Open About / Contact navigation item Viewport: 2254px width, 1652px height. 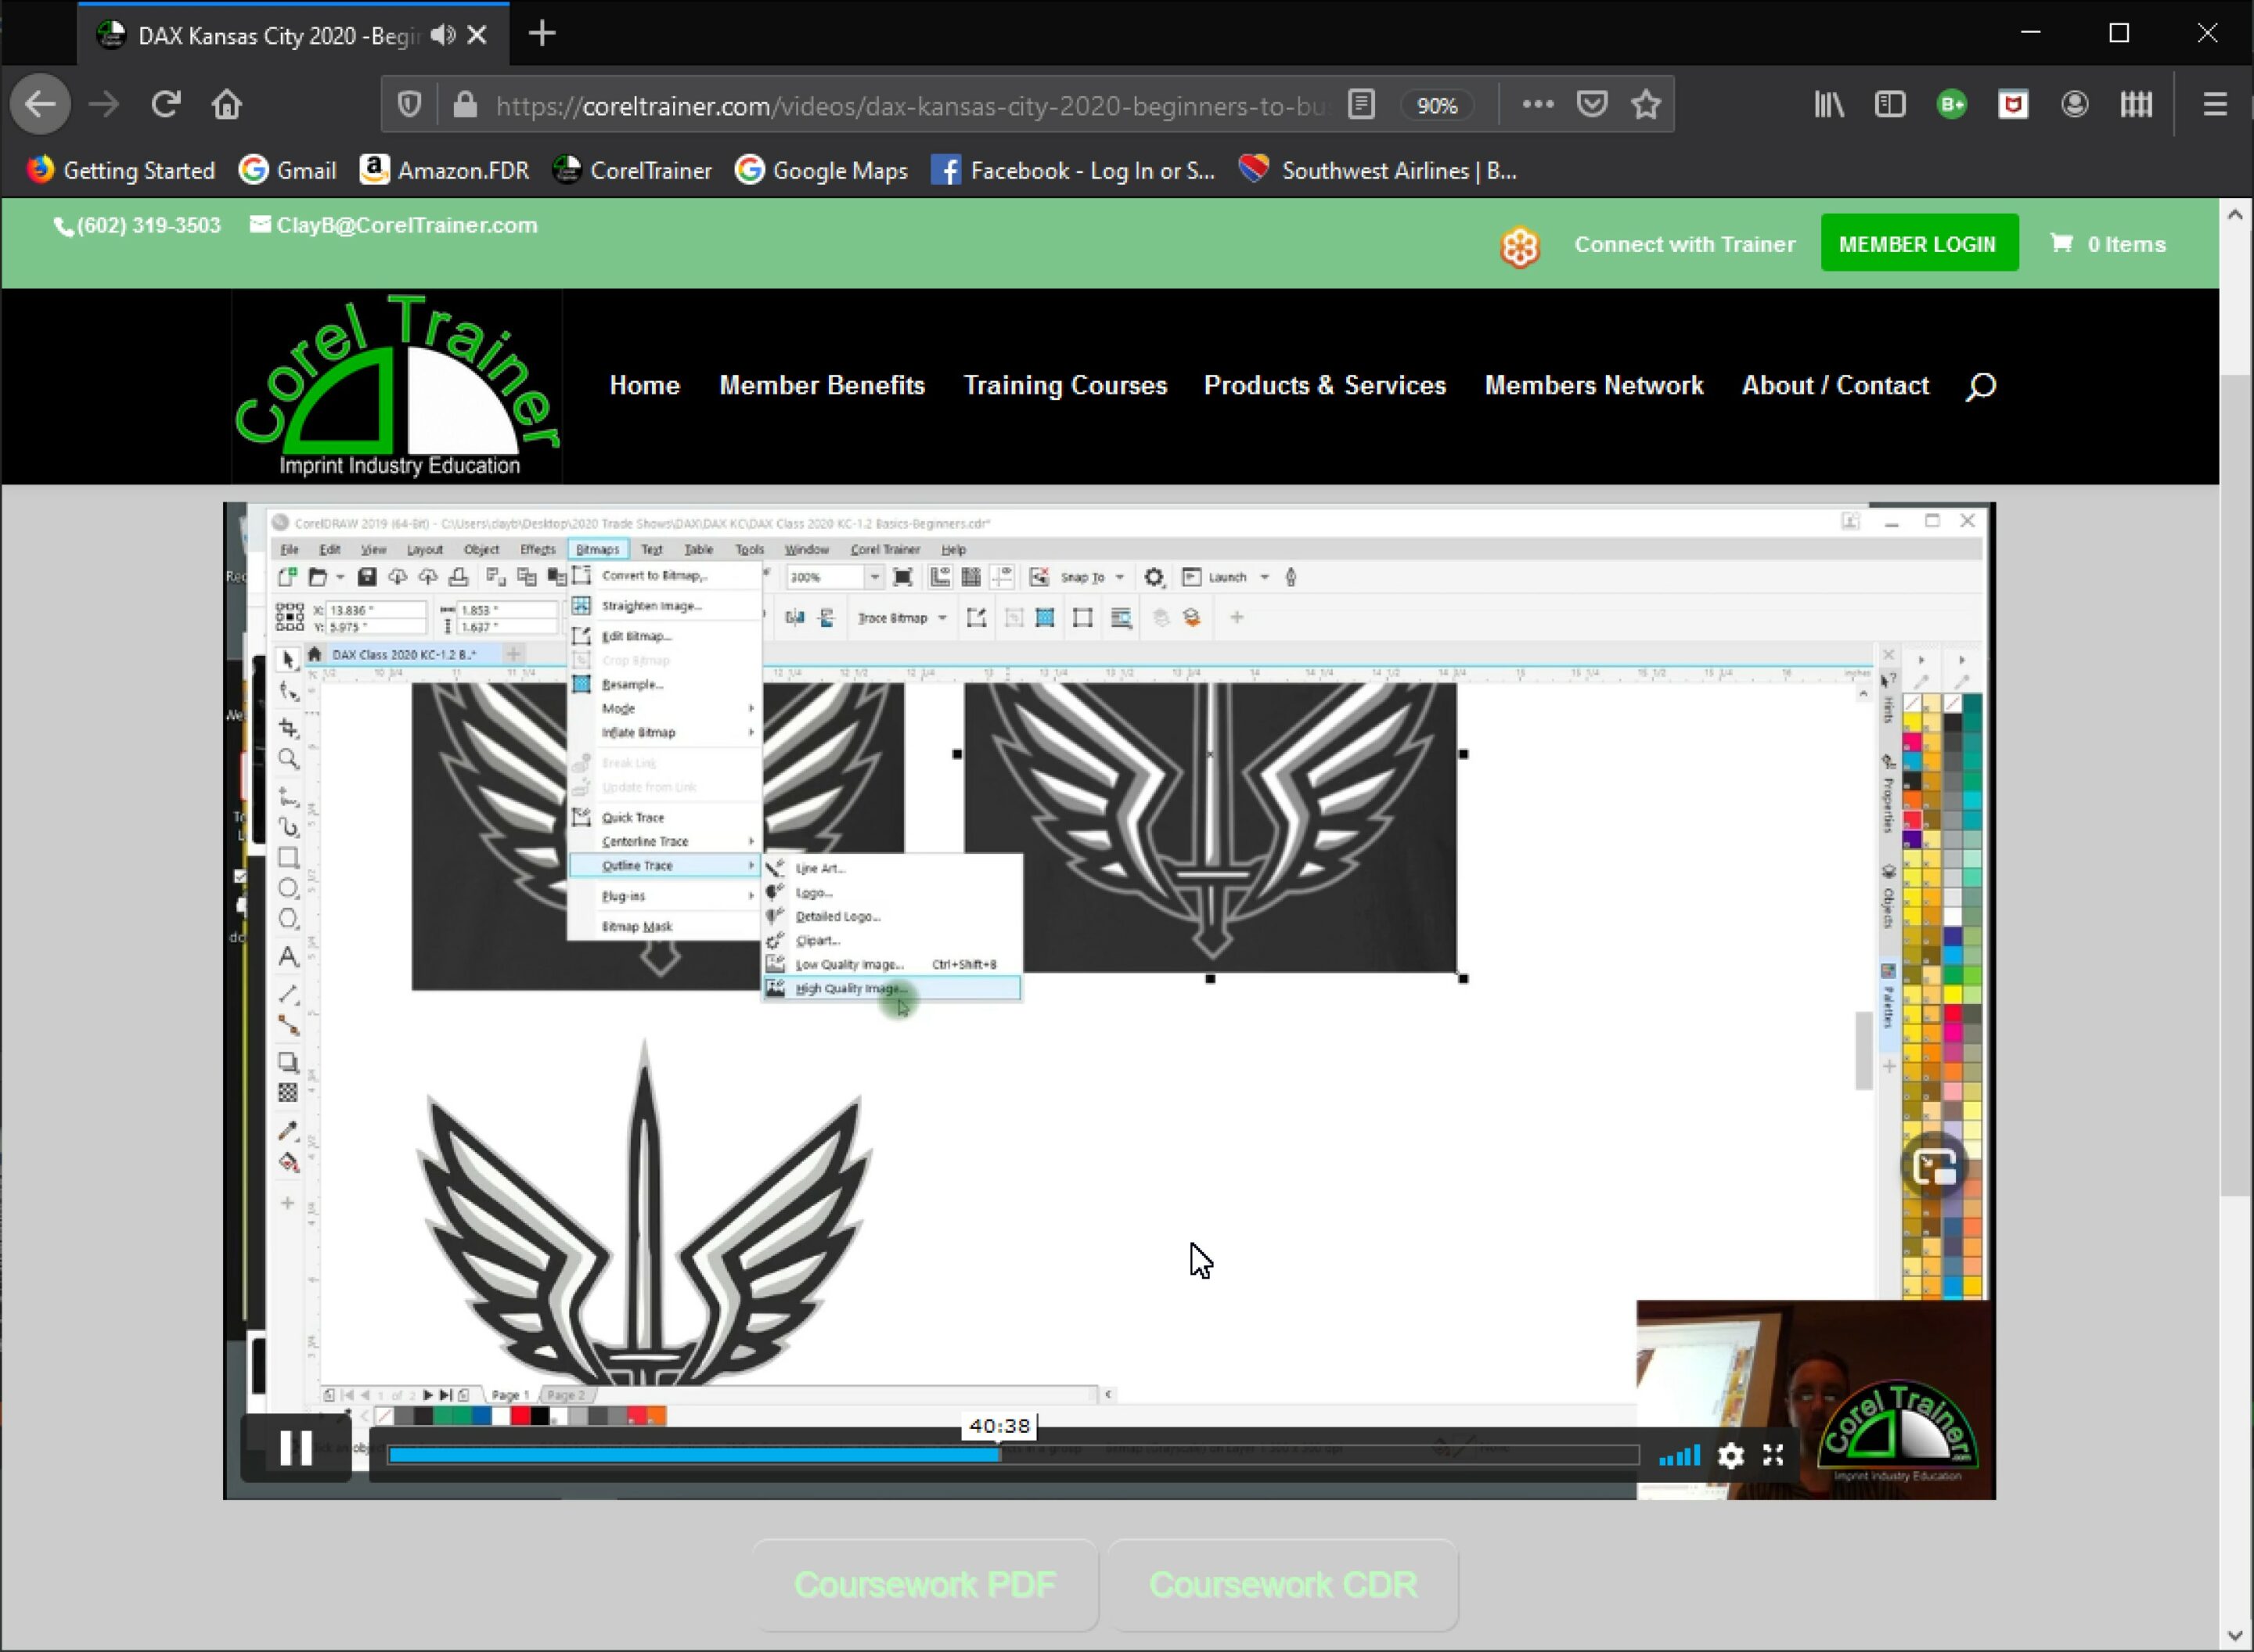point(1835,385)
